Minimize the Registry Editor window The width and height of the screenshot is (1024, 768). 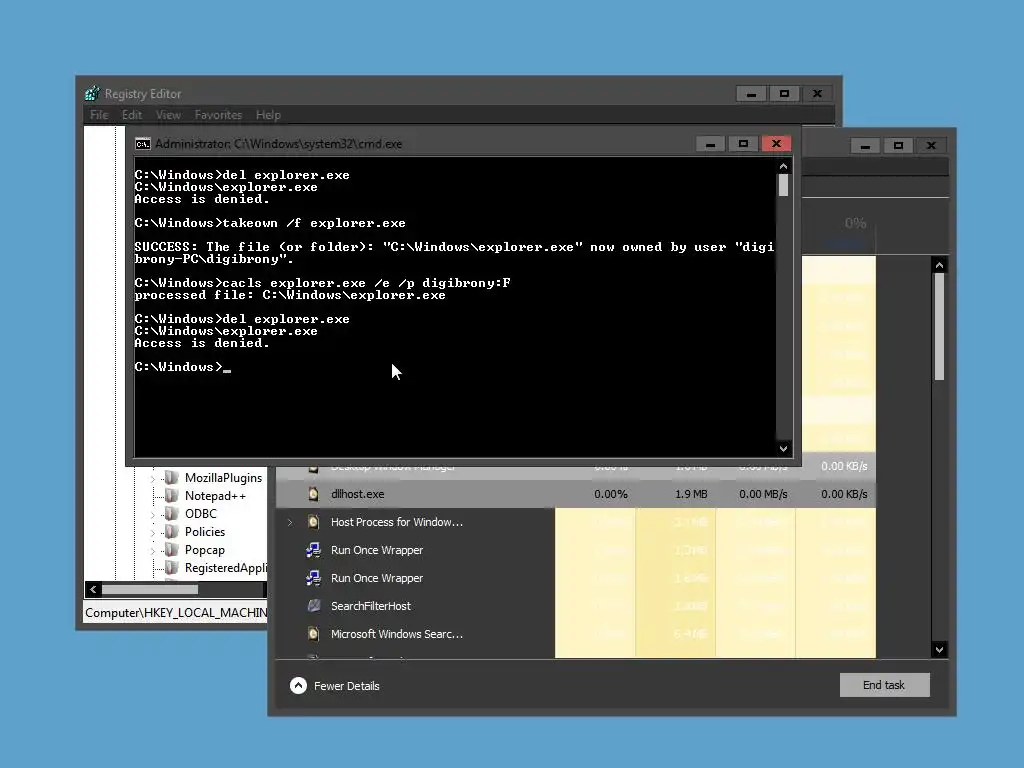[x=752, y=94]
